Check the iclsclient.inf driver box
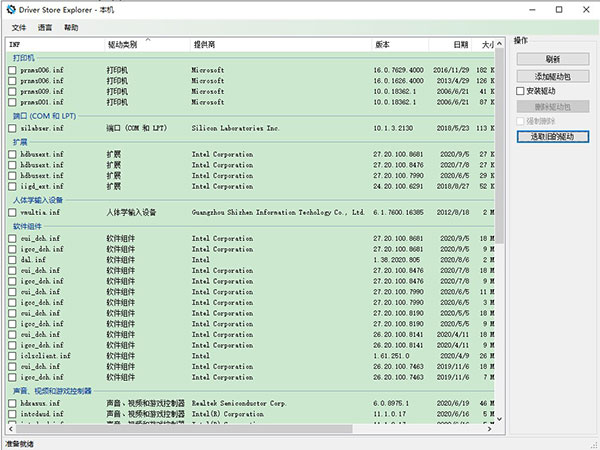This screenshot has width=600, height=450. pos(12,355)
